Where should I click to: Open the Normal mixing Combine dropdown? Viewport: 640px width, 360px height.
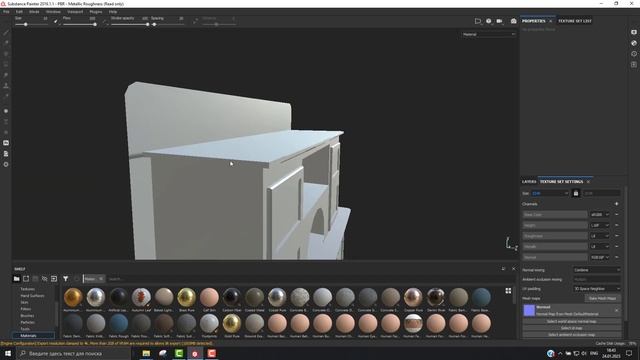pyautogui.click(x=597, y=270)
